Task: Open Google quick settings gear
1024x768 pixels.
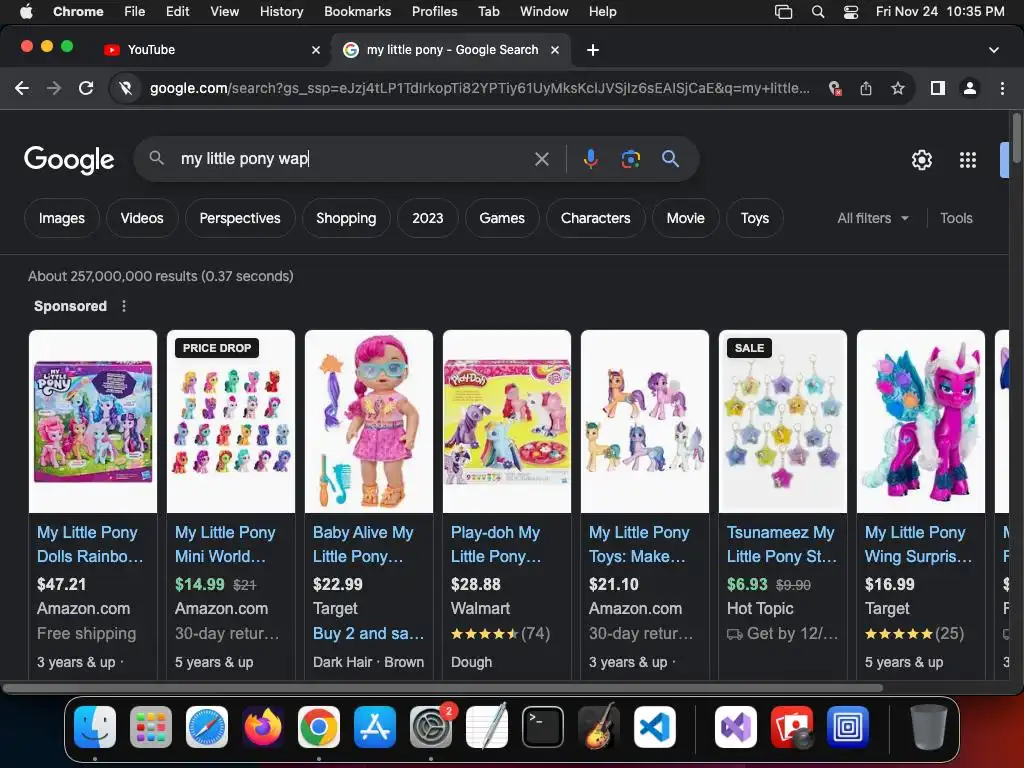Action: [921, 159]
